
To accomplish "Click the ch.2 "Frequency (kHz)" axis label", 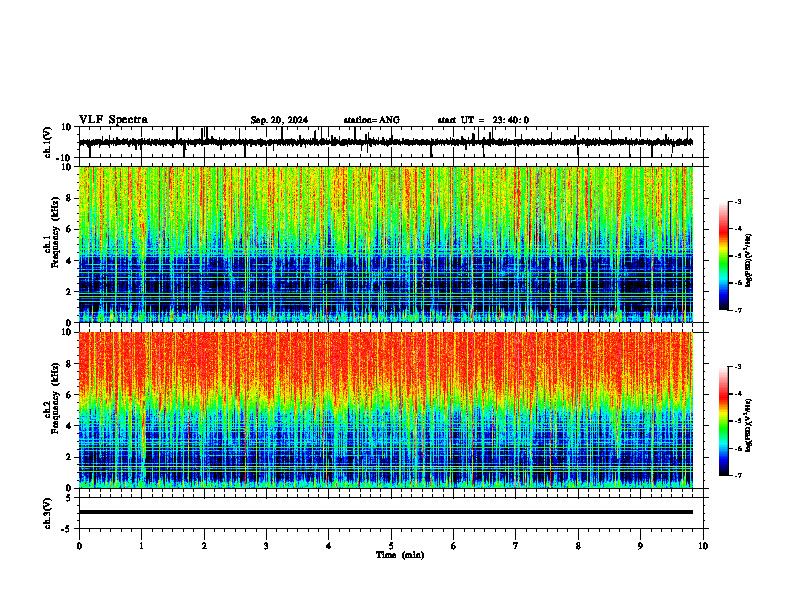I will [x=55, y=398].
